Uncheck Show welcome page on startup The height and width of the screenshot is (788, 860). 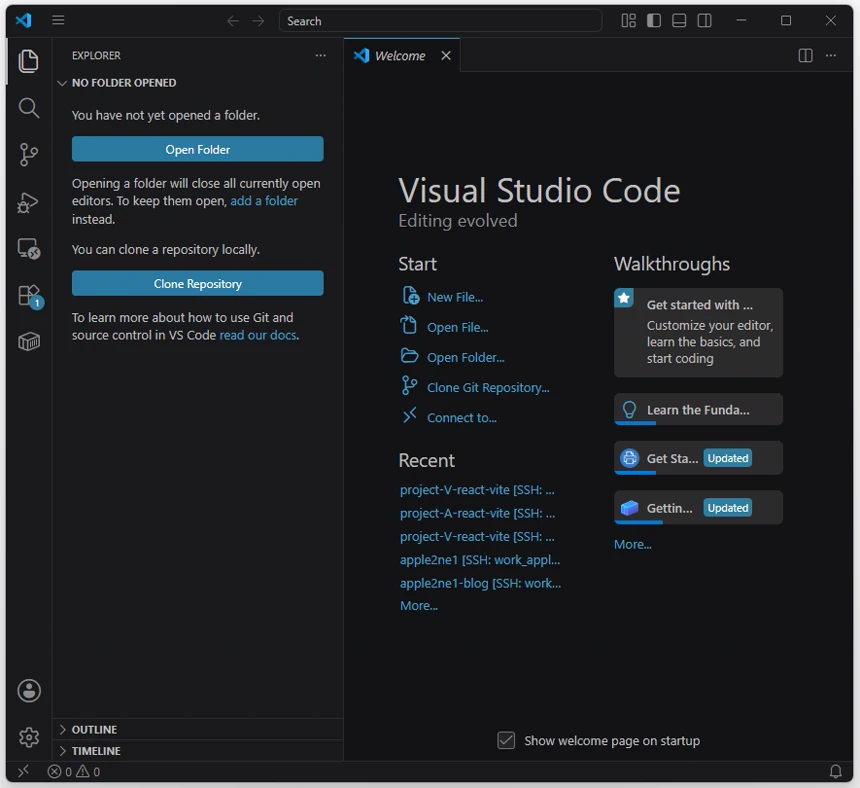point(506,741)
